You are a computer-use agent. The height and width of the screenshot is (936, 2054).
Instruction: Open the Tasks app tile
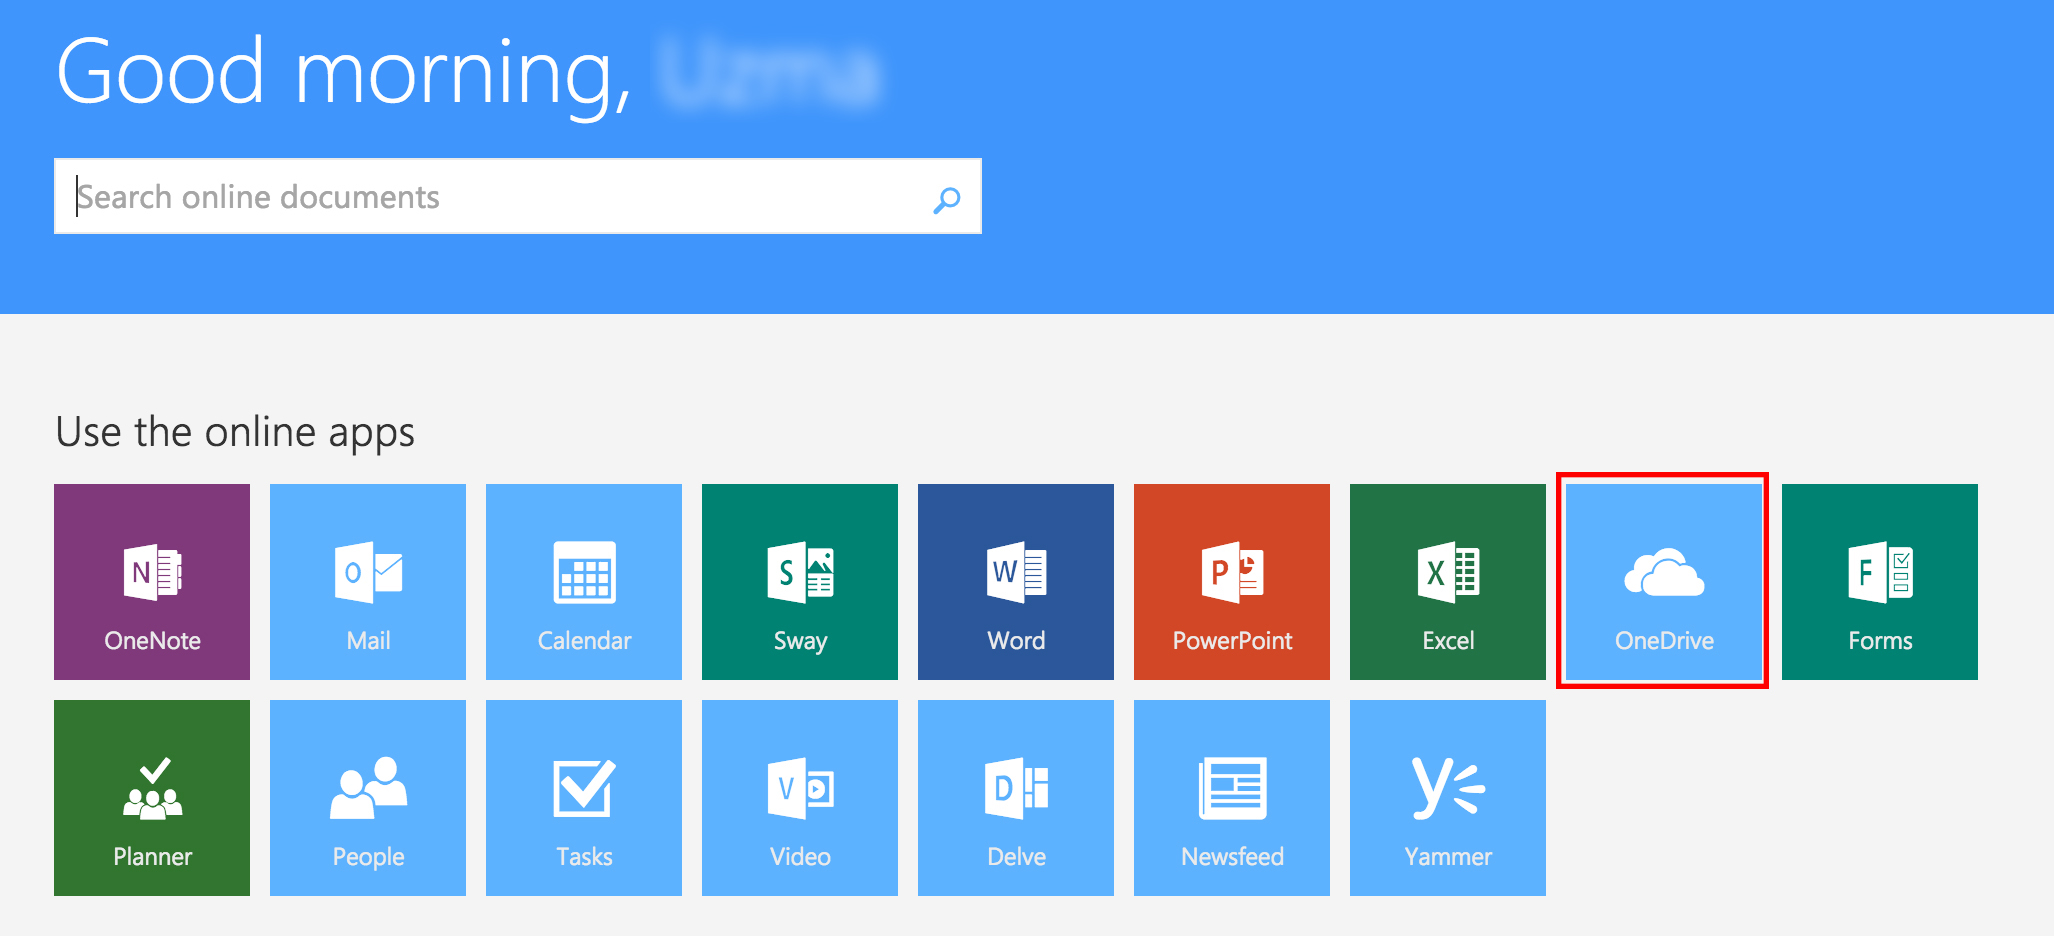point(584,798)
